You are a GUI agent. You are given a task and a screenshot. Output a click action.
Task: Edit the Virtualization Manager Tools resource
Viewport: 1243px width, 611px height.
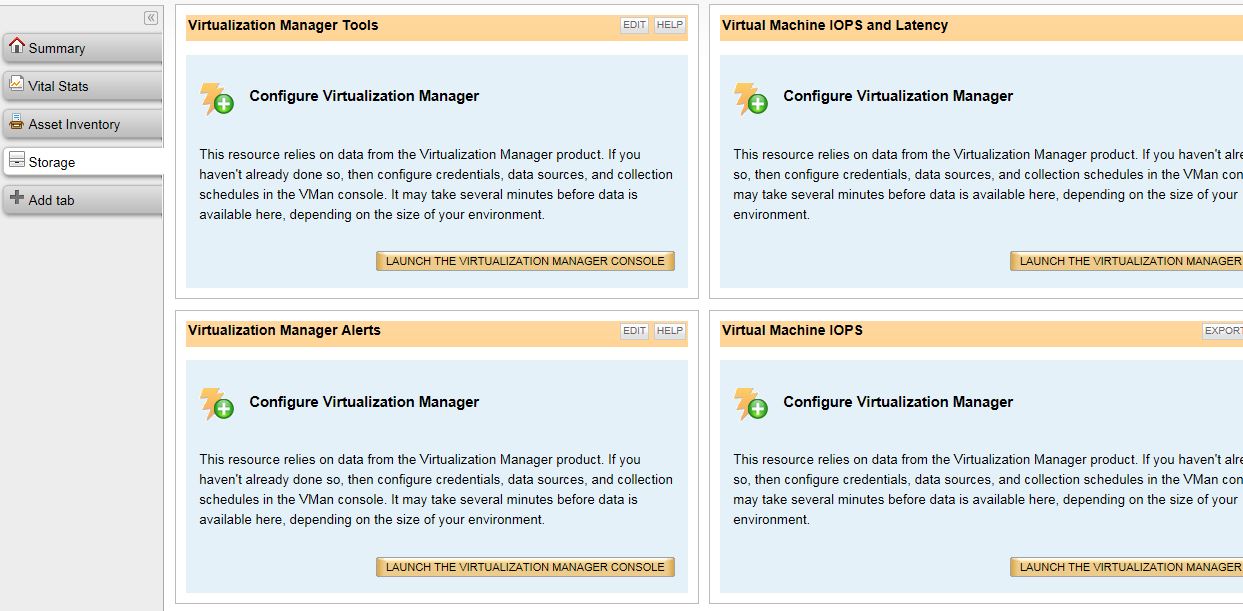click(x=634, y=25)
